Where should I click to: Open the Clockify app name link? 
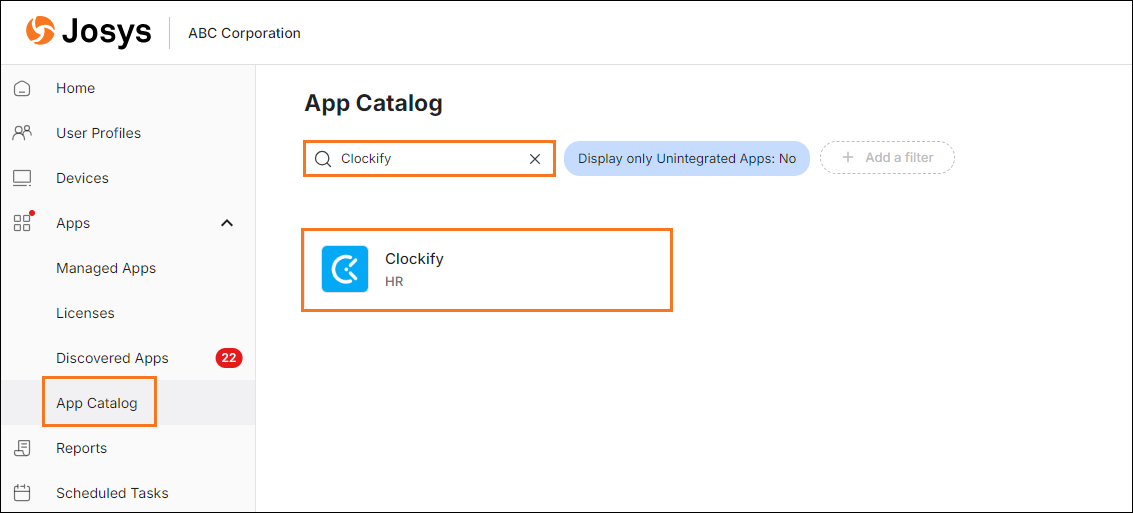click(414, 259)
